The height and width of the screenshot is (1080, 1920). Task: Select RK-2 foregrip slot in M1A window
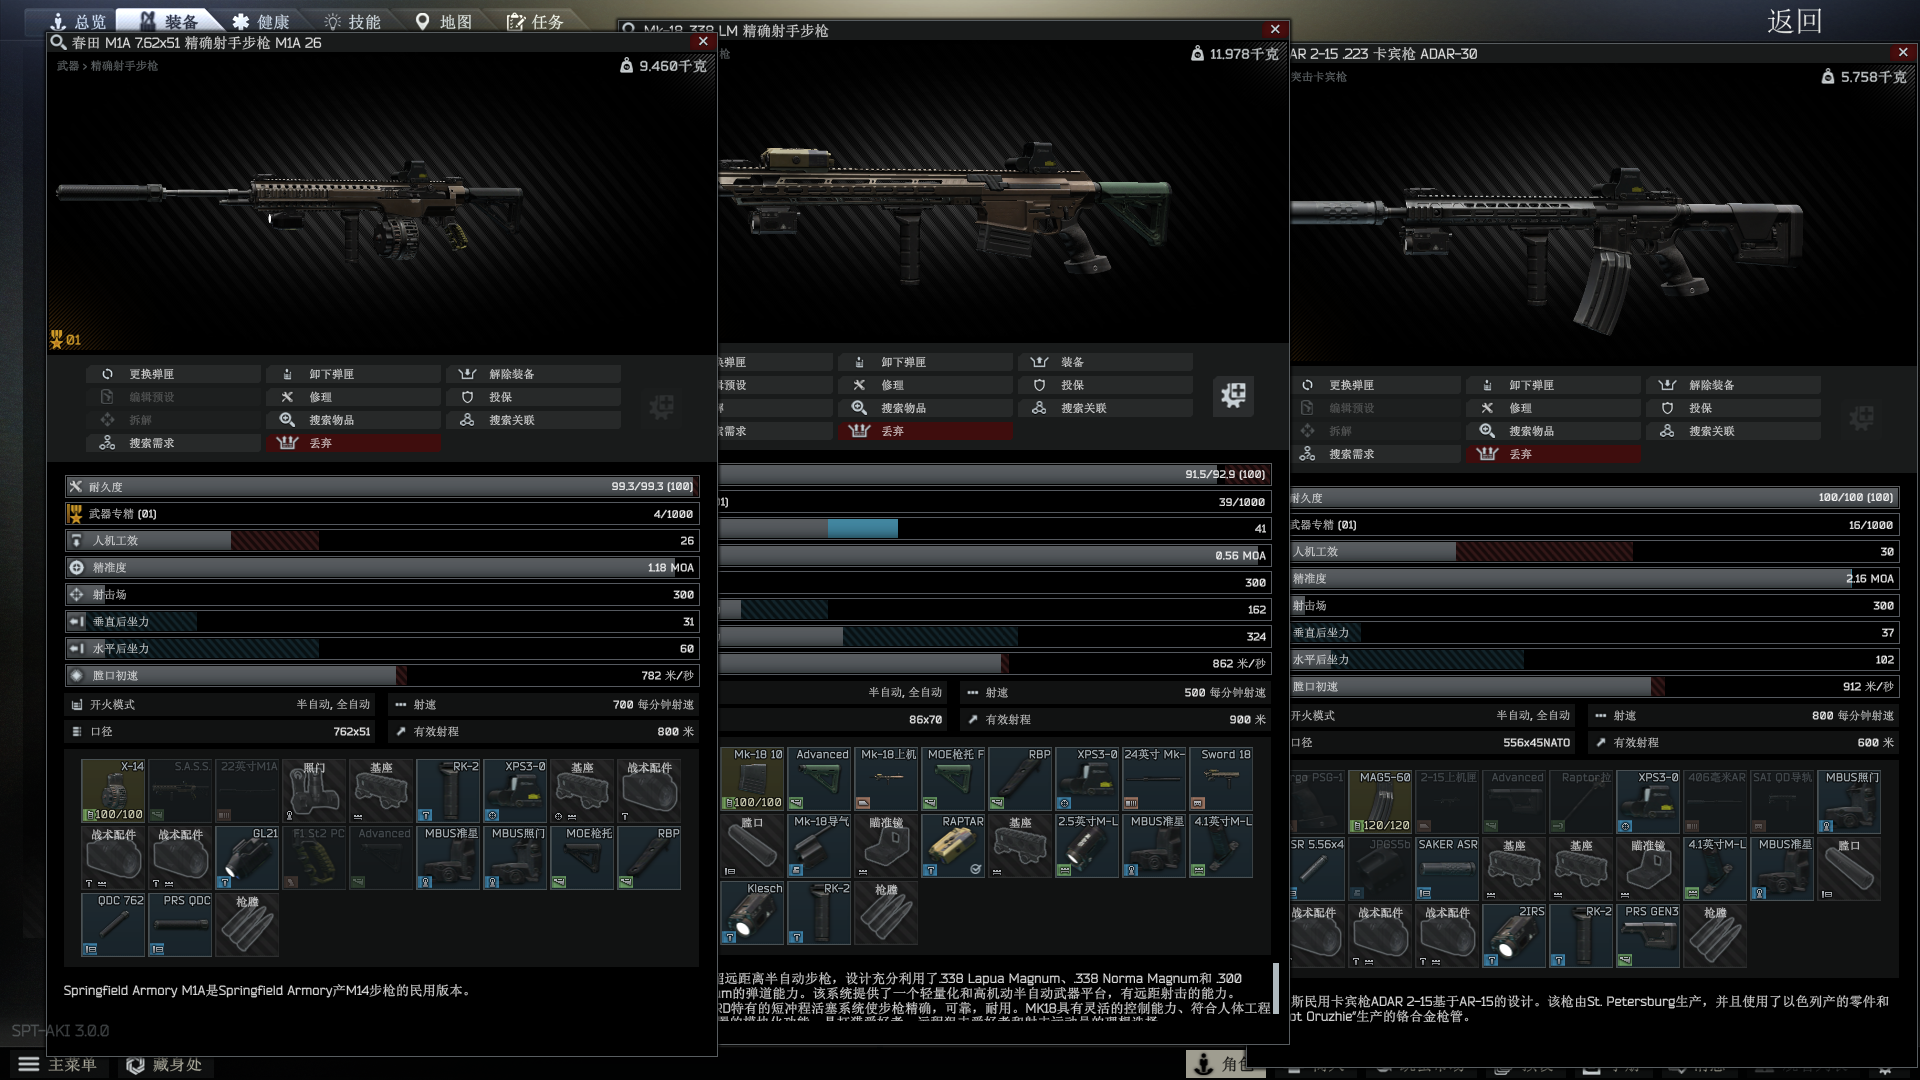(x=448, y=791)
